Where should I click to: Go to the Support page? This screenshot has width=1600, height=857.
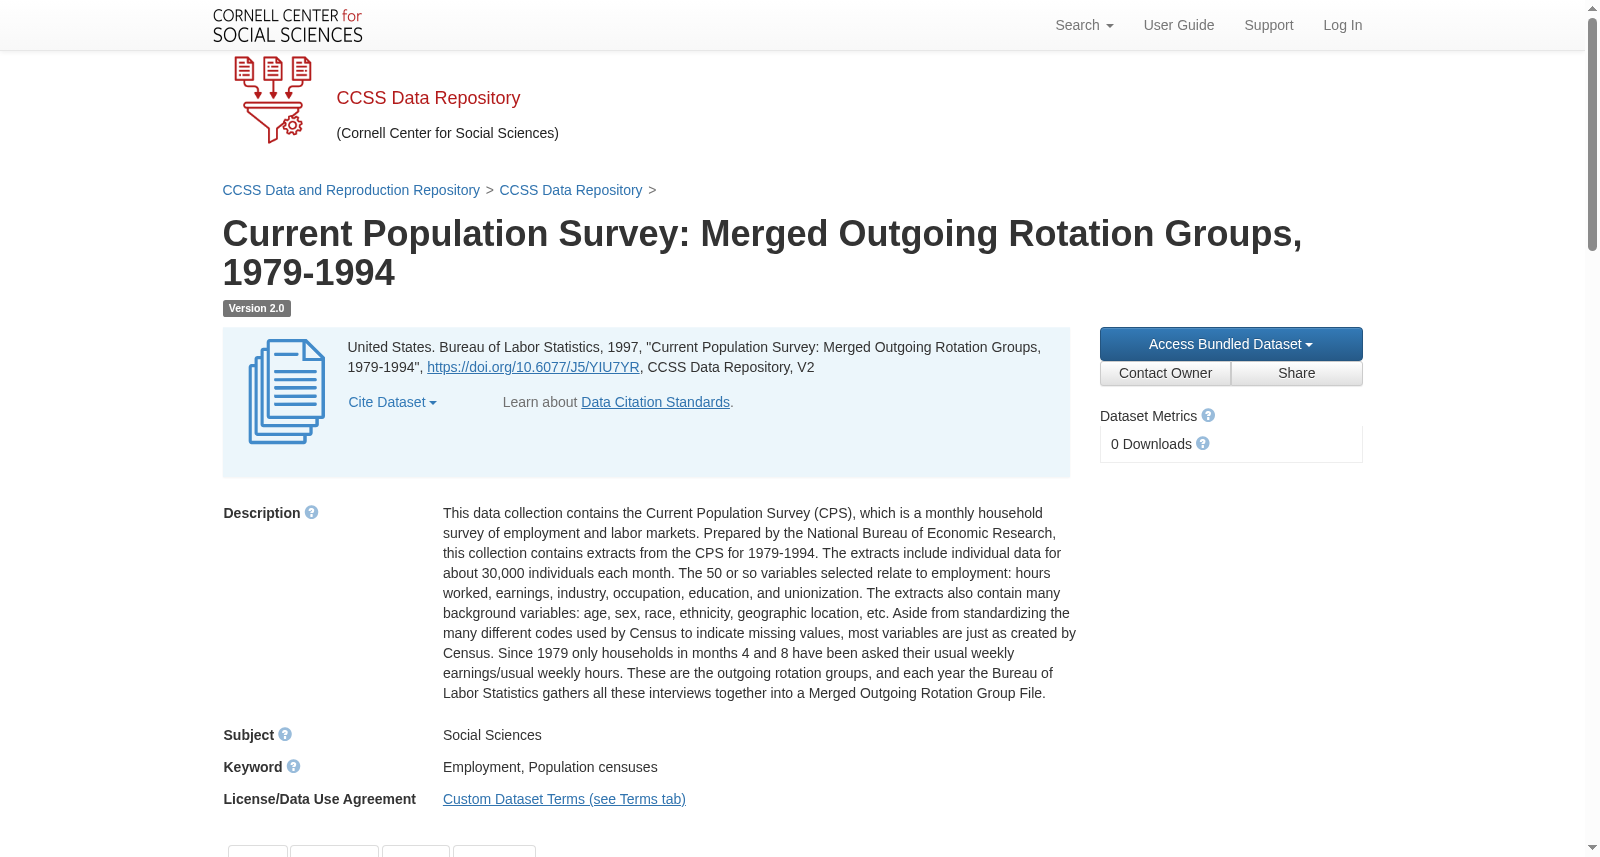(1269, 25)
